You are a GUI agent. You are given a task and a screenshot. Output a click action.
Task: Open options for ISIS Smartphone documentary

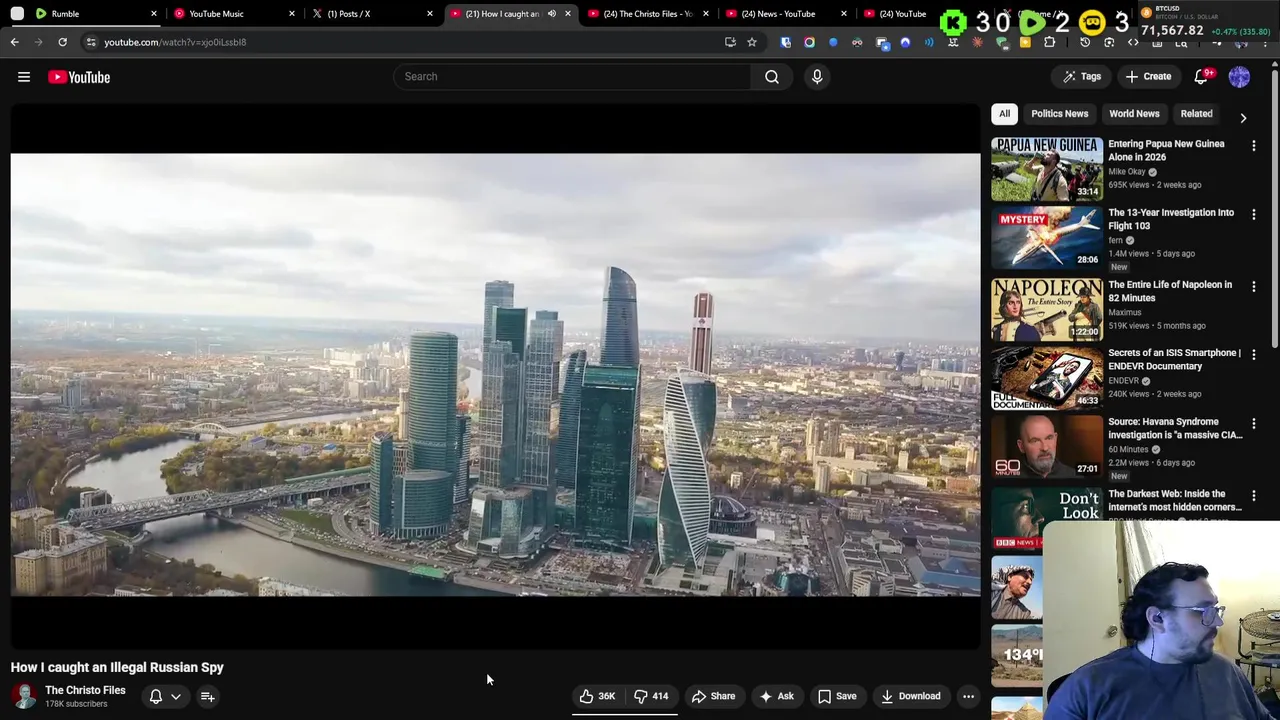[1254, 355]
